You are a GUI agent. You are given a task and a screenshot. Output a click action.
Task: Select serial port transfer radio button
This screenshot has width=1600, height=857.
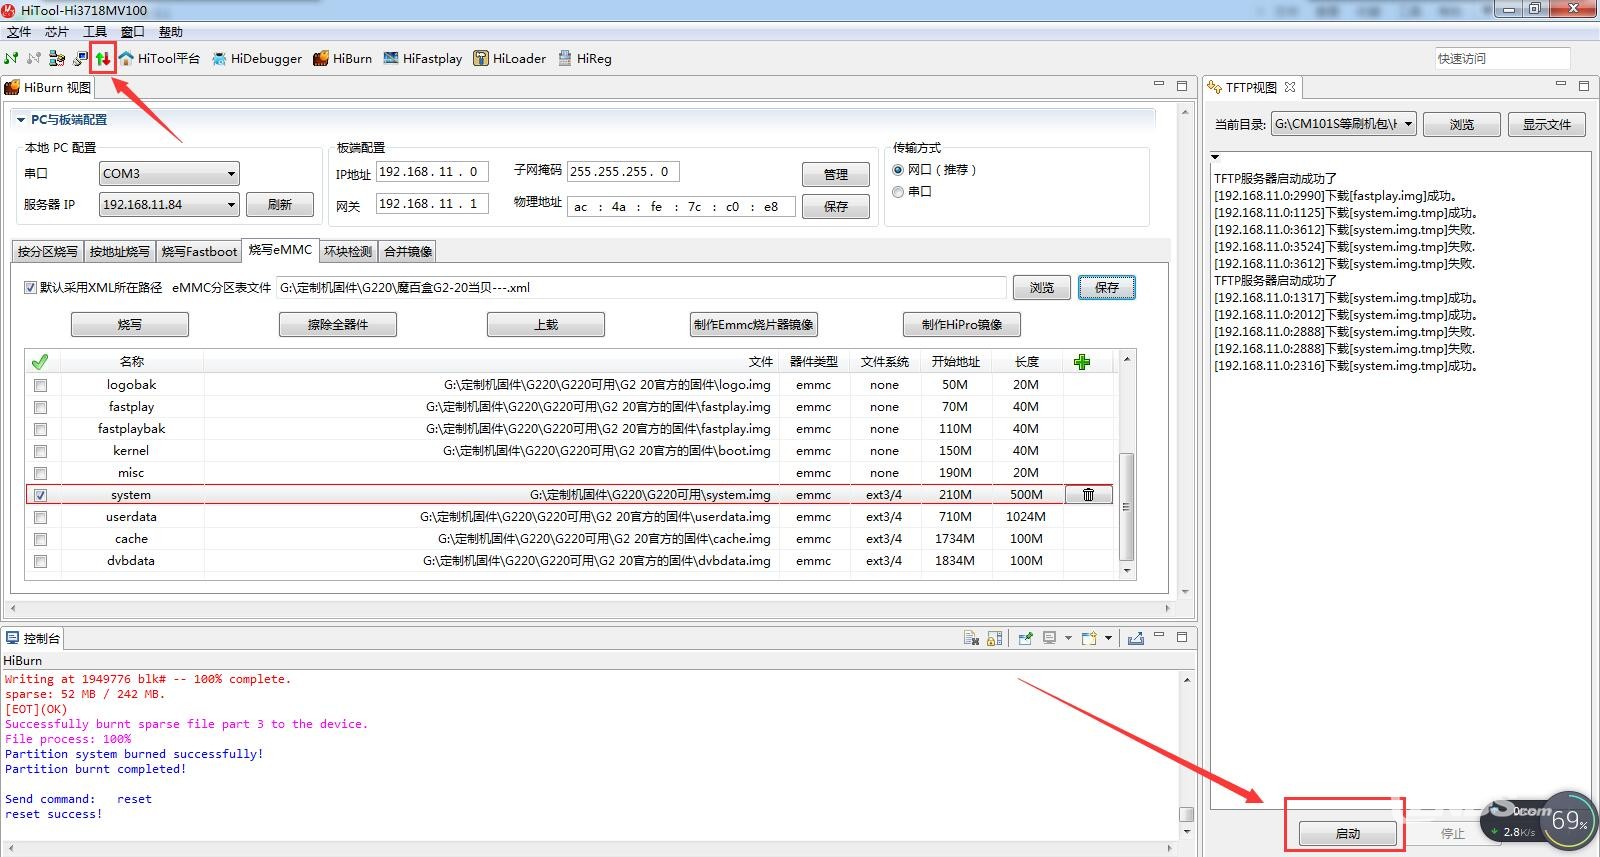coord(898,192)
